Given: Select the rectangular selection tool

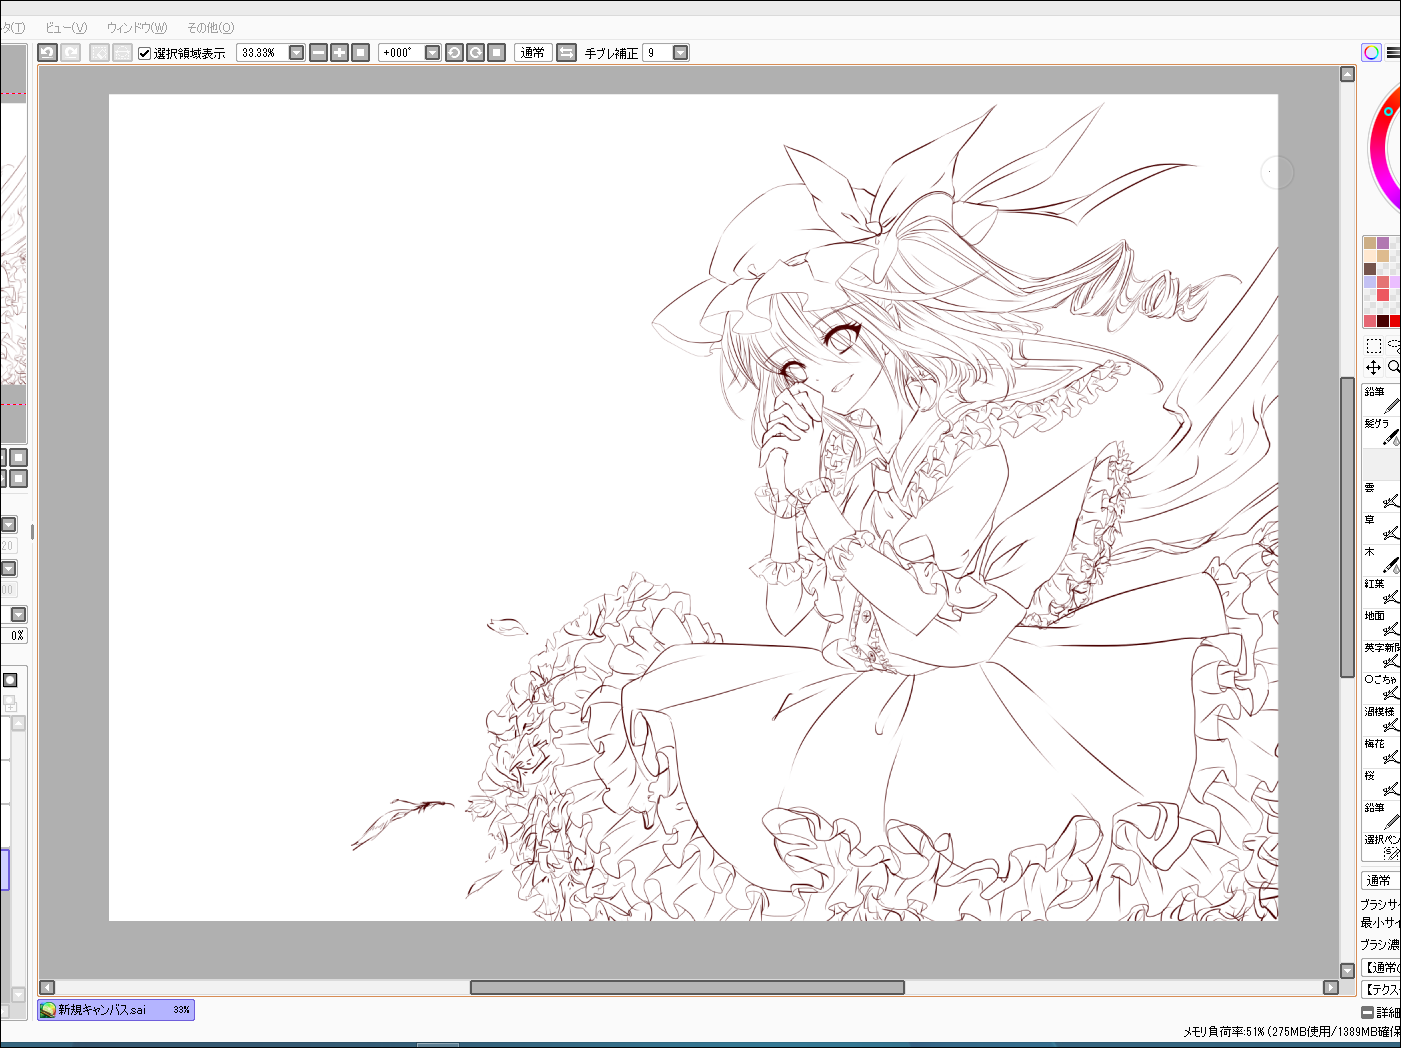Looking at the screenshot, I should click(x=1374, y=346).
